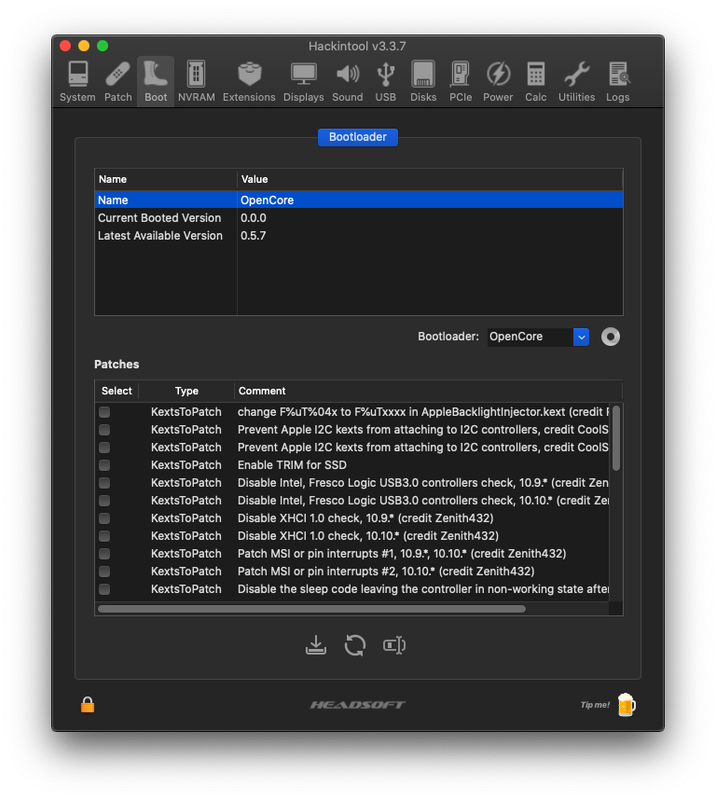Open the Patch toolbar section

point(118,82)
